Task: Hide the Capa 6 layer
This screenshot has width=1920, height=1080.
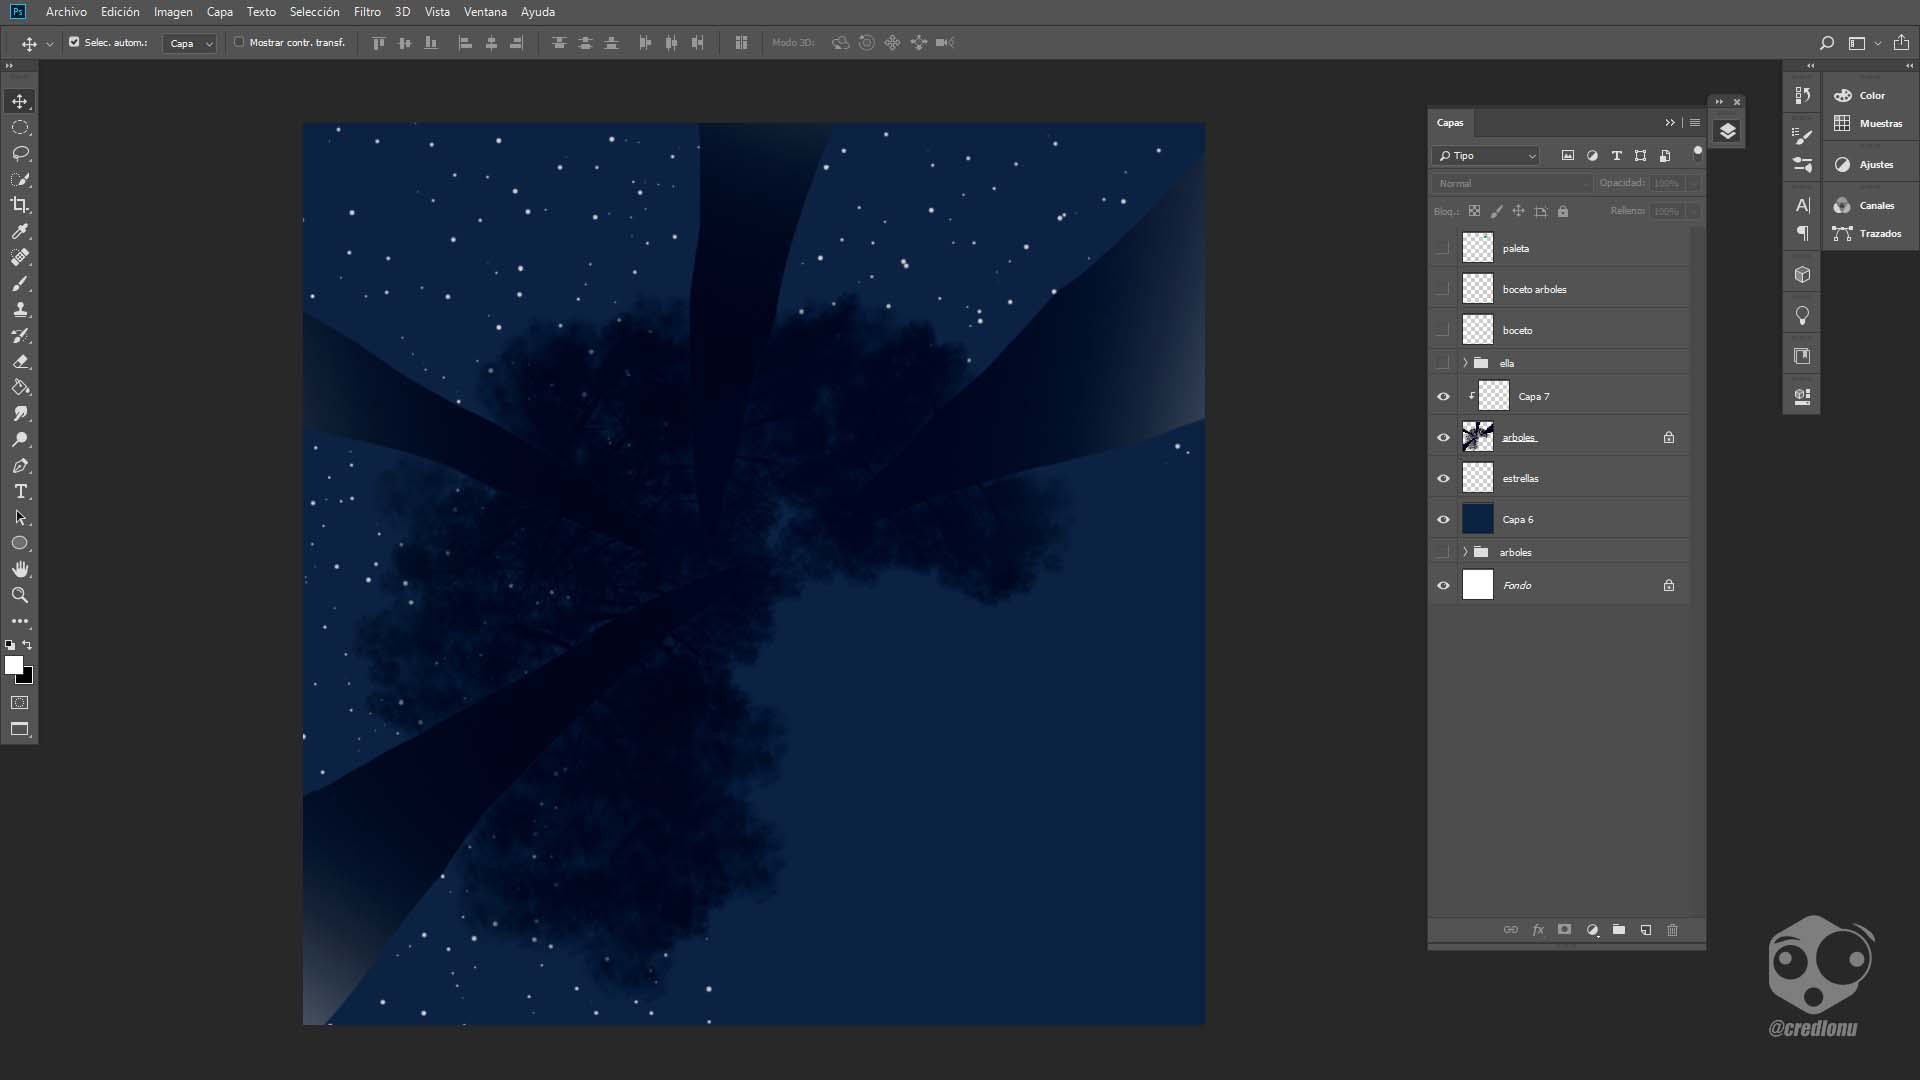Action: pos(1443,520)
